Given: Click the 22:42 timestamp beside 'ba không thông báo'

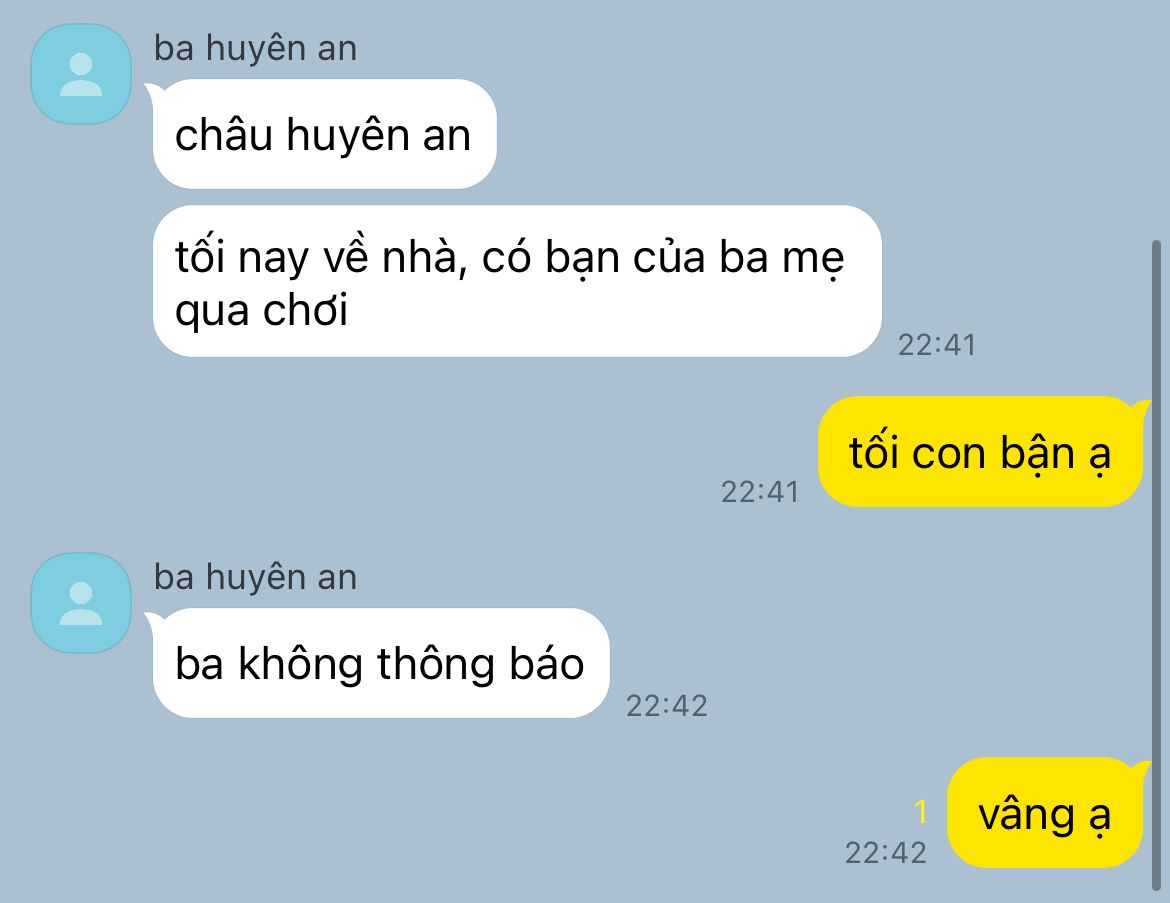Looking at the screenshot, I should tap(666, 706).
